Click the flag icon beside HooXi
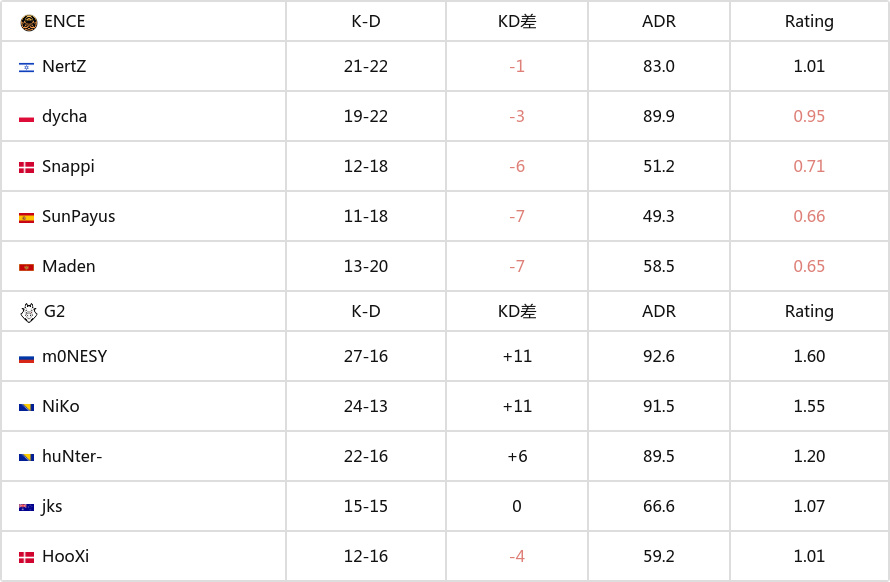 click(26, 557)
